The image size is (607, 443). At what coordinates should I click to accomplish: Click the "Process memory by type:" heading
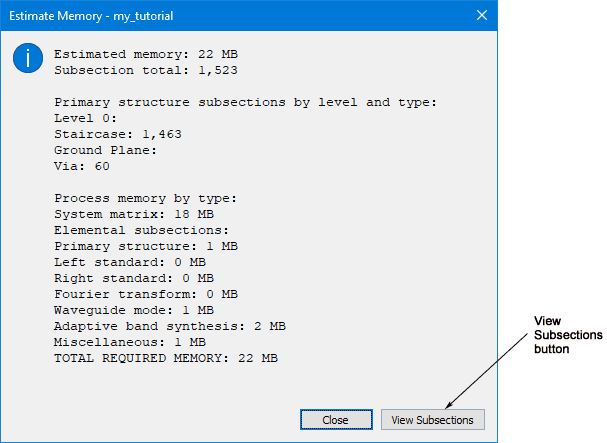(145, 198)
